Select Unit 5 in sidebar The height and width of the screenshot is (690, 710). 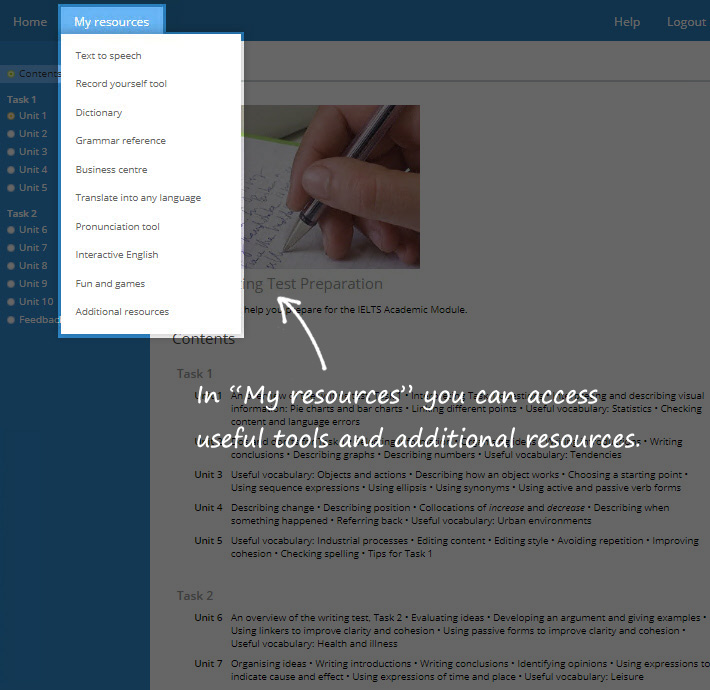[32, 188]
